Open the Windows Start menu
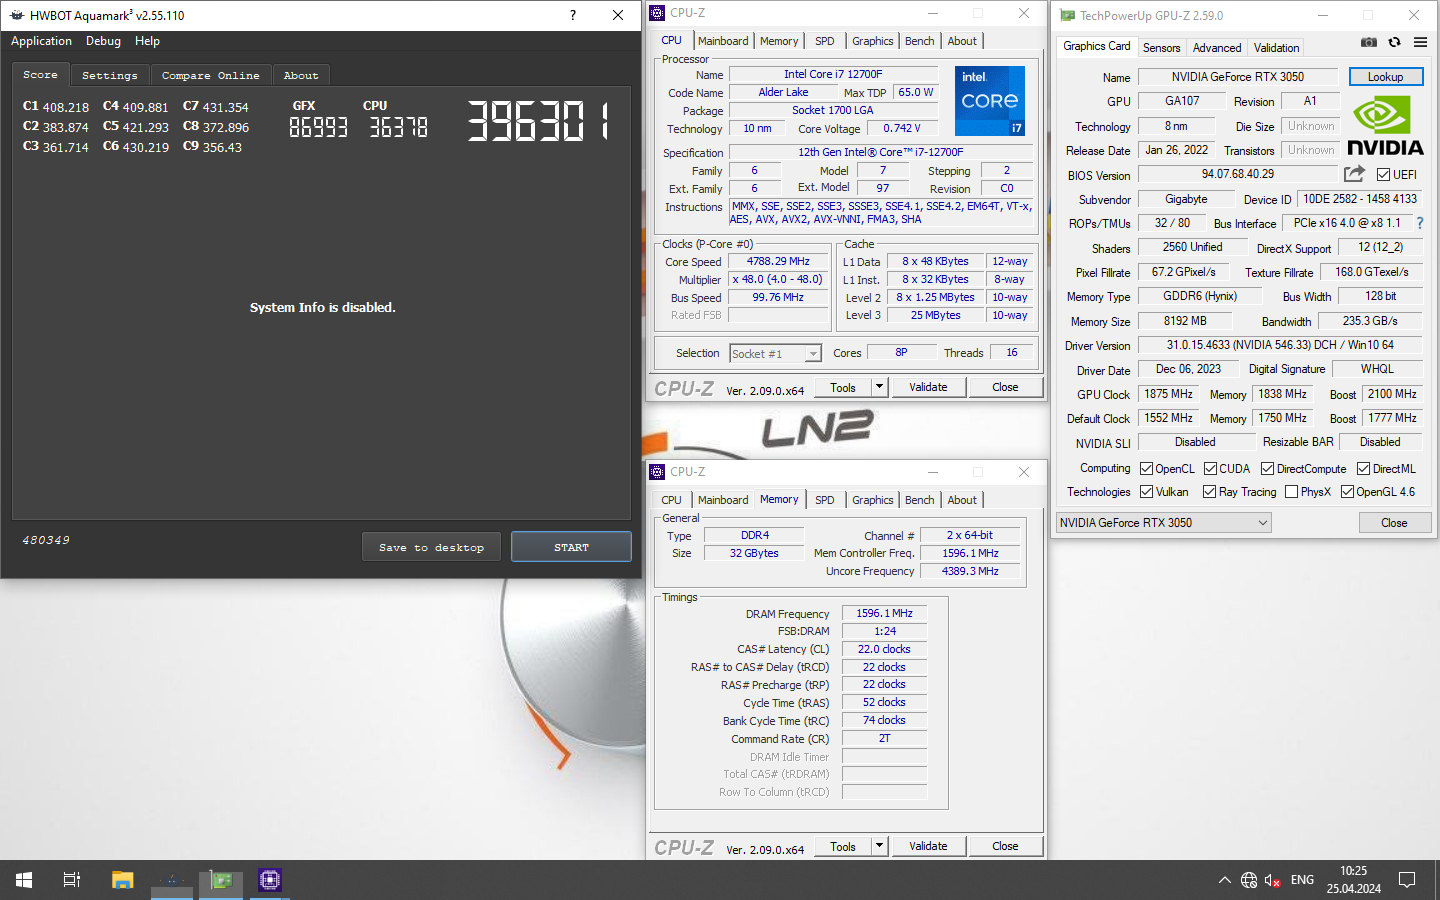1440x900 pixels. tap(24, 880)
